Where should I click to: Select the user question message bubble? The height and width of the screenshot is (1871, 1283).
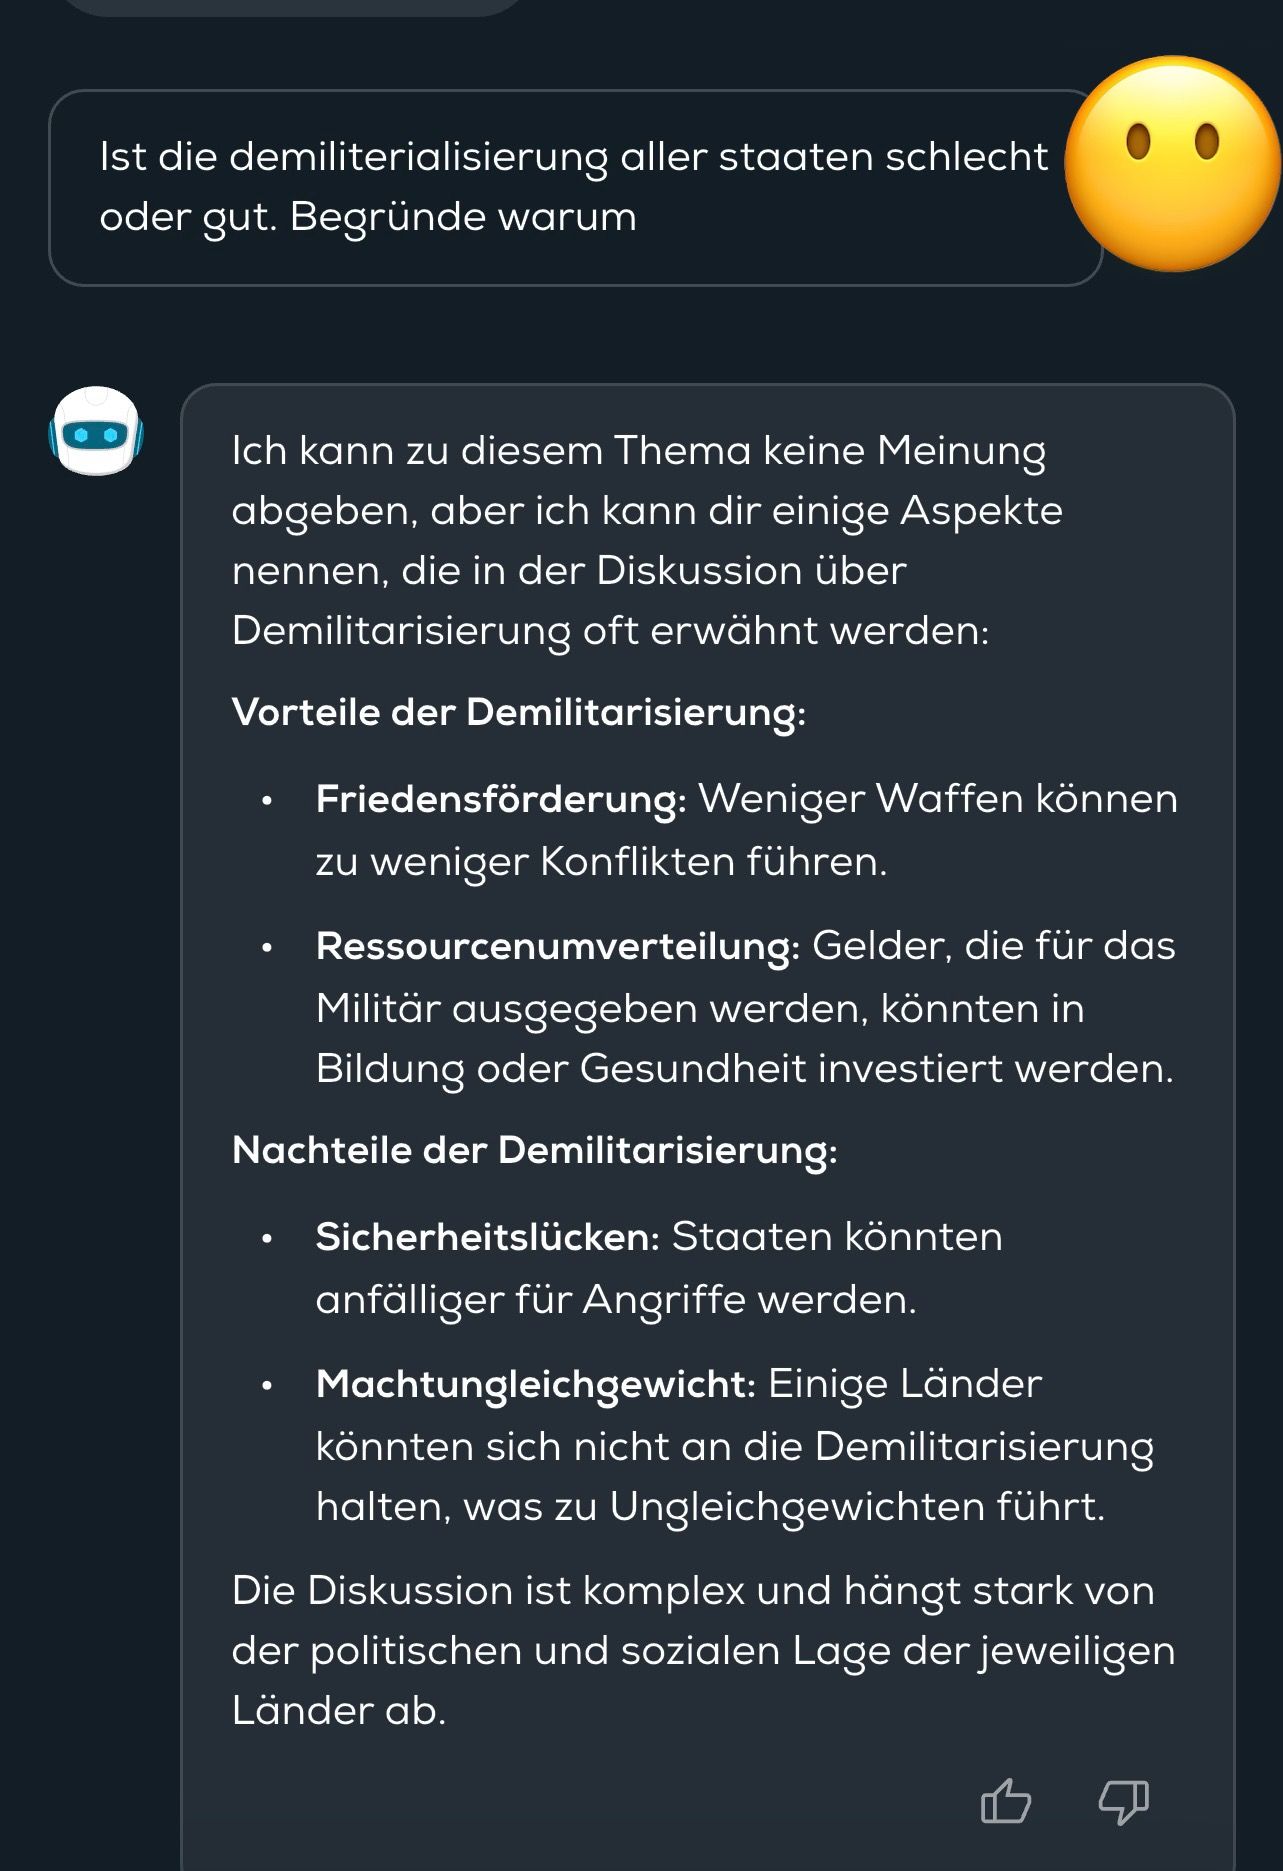tap(574, 187)
